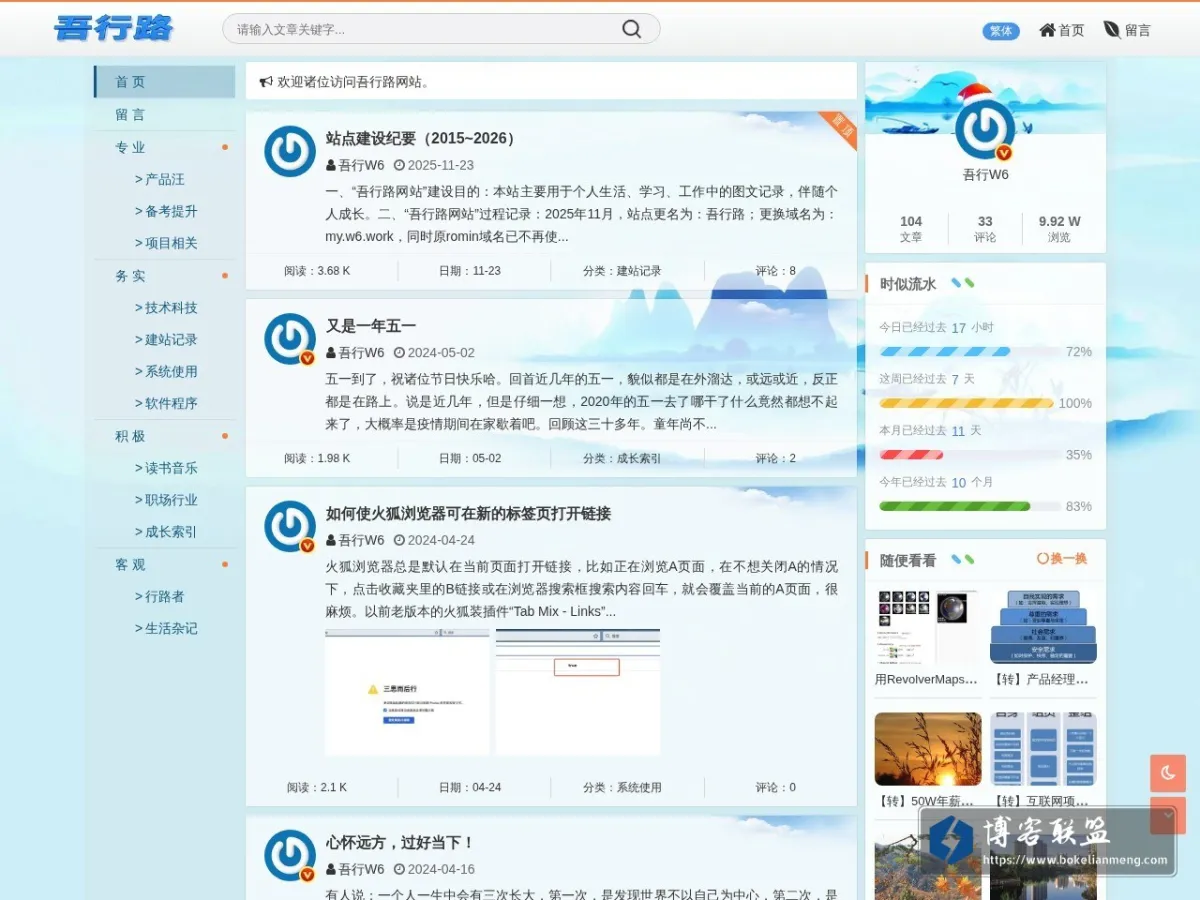Image resolution: width=1200 pixels, height=900 pixels.
Task: Open first screenshot thumbnail in Firefox post
Action: [407, 692]
